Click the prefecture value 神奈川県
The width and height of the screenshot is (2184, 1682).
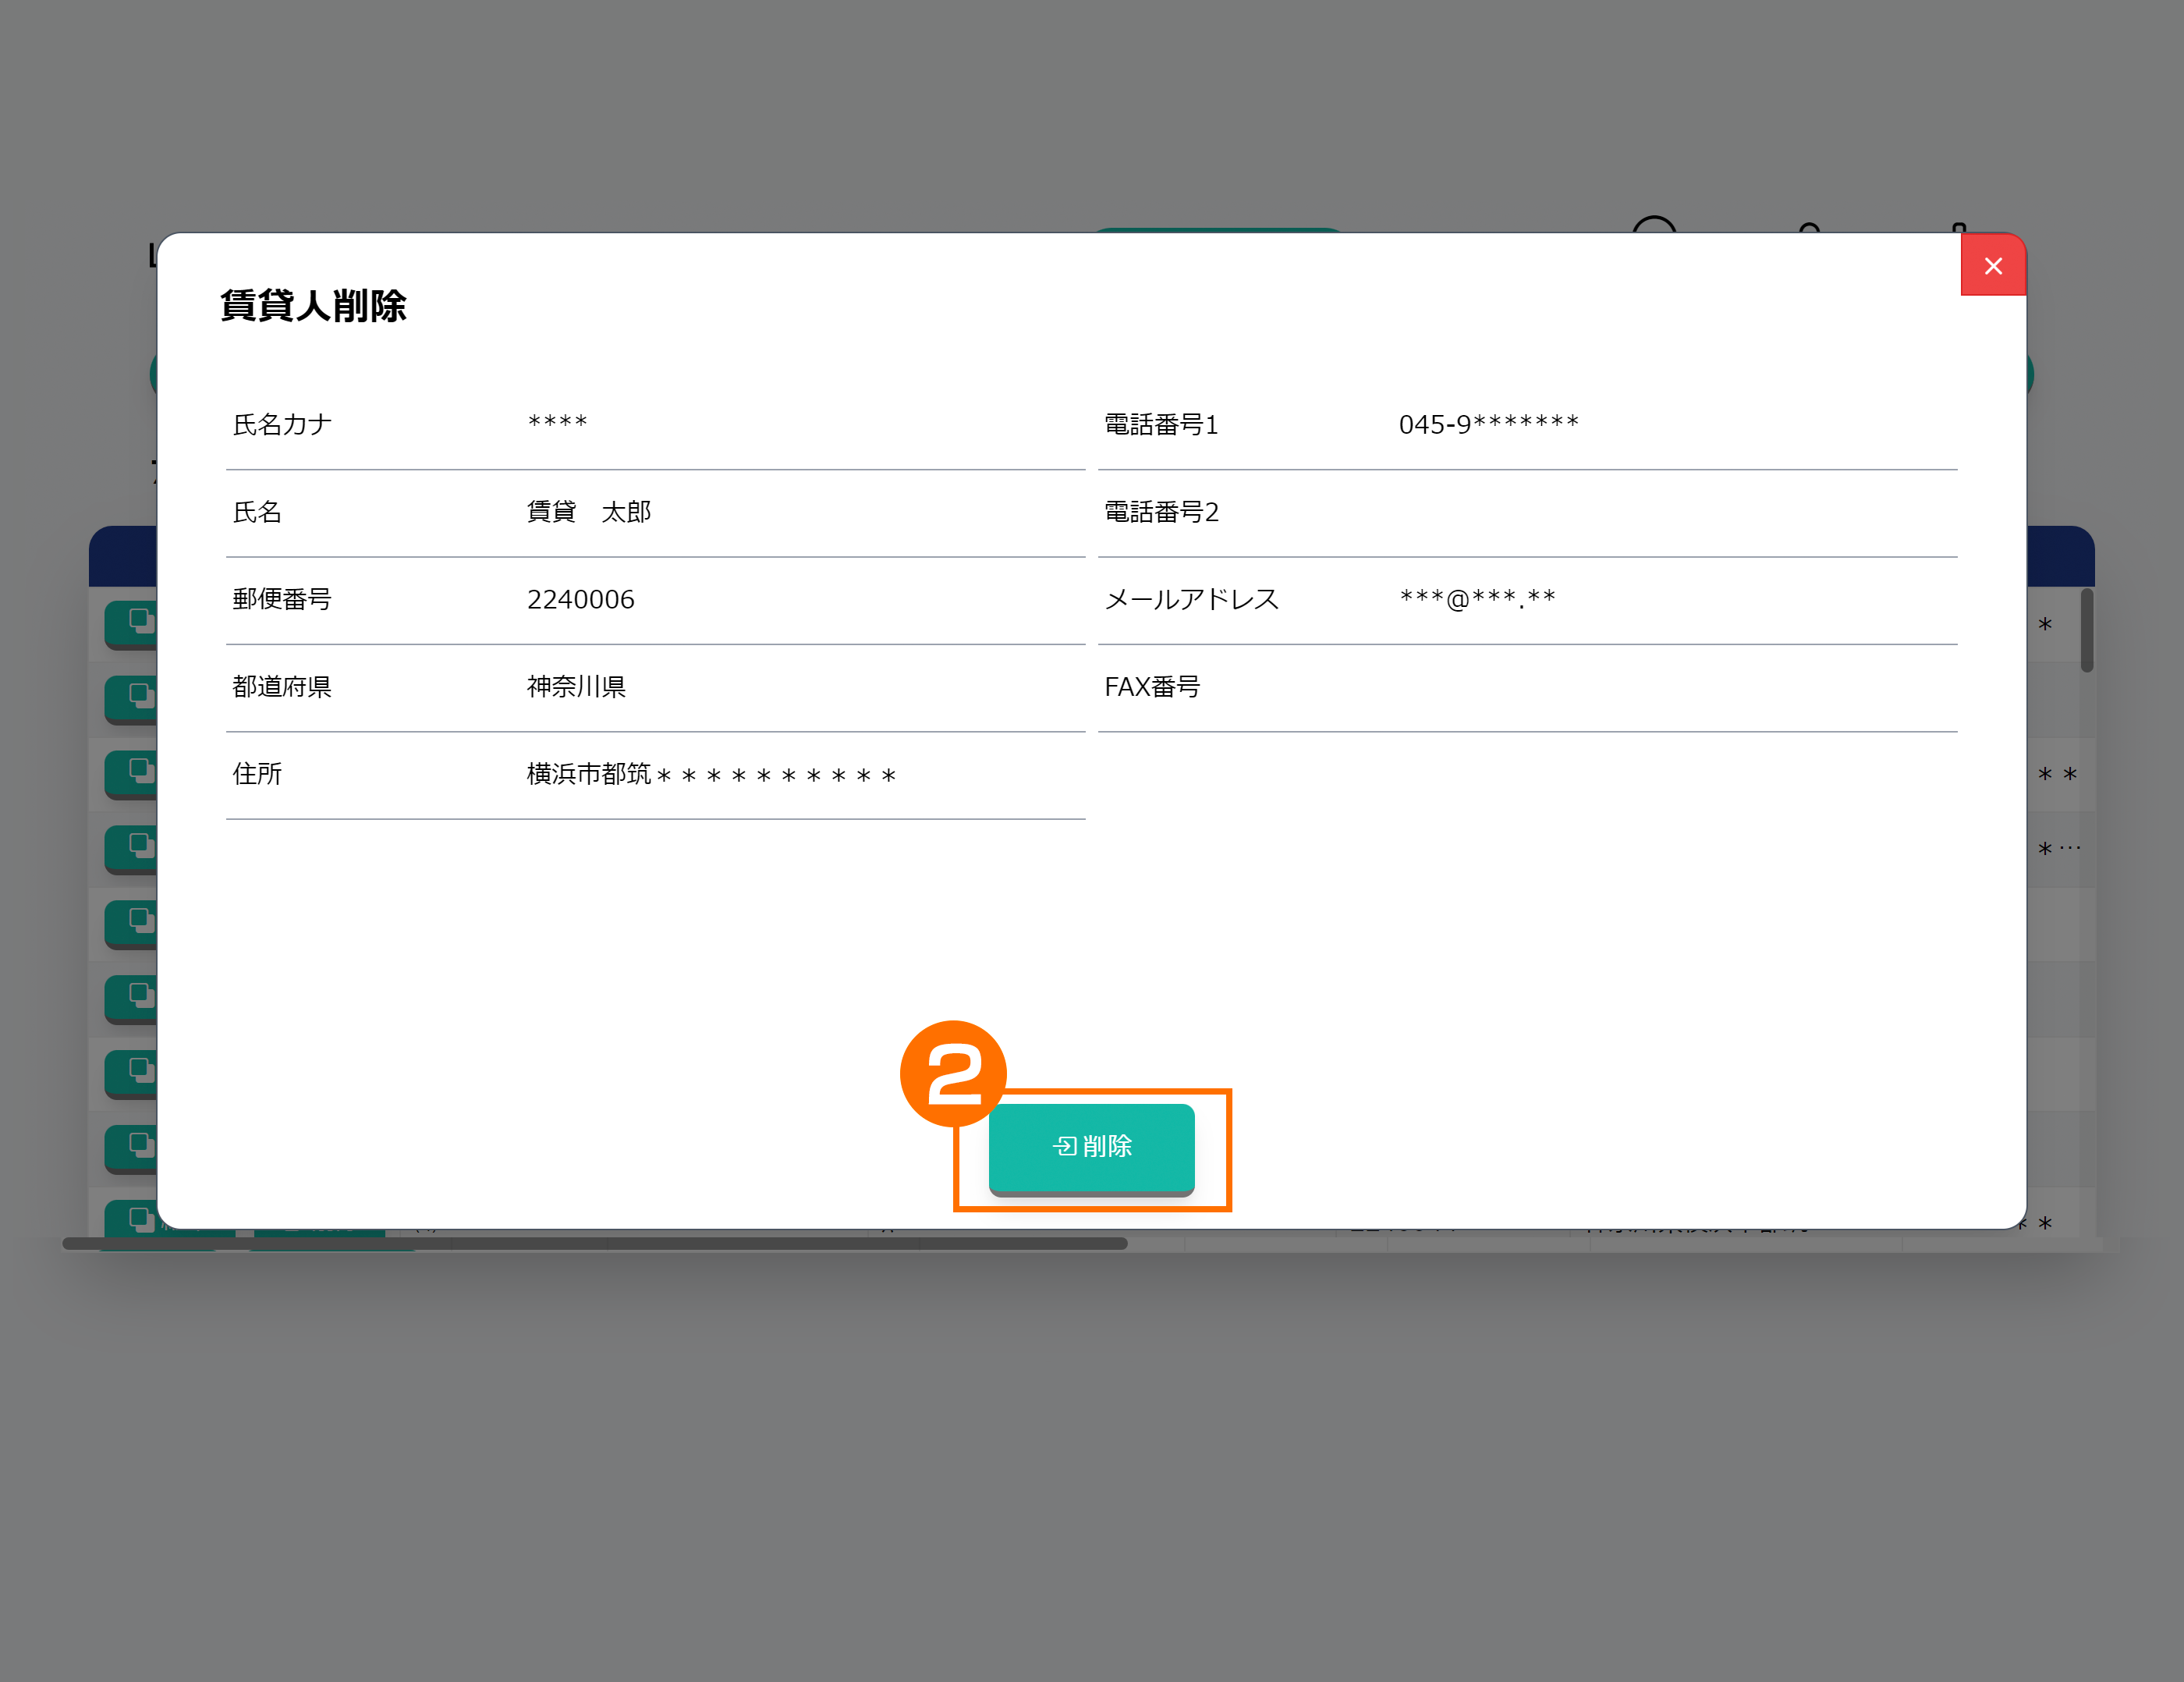coord(576,686)
